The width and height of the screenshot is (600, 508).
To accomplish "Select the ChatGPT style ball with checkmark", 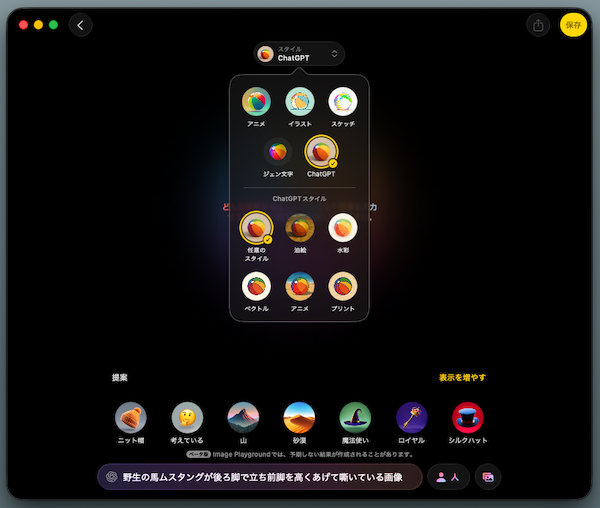I will 321,152.
